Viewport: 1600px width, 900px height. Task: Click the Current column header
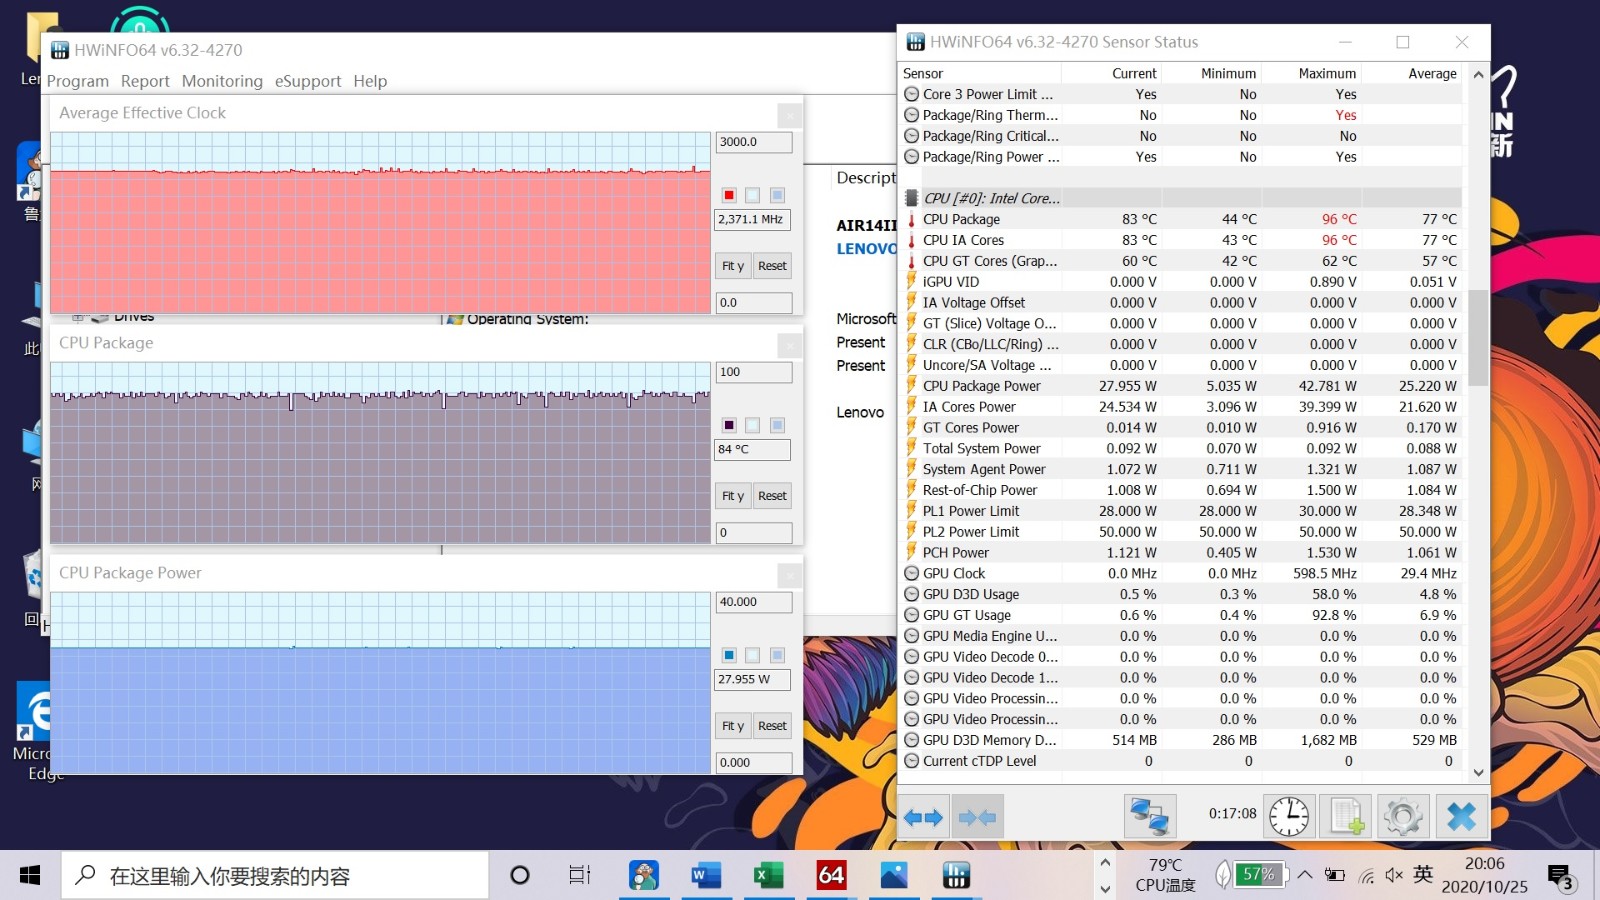1111,74
